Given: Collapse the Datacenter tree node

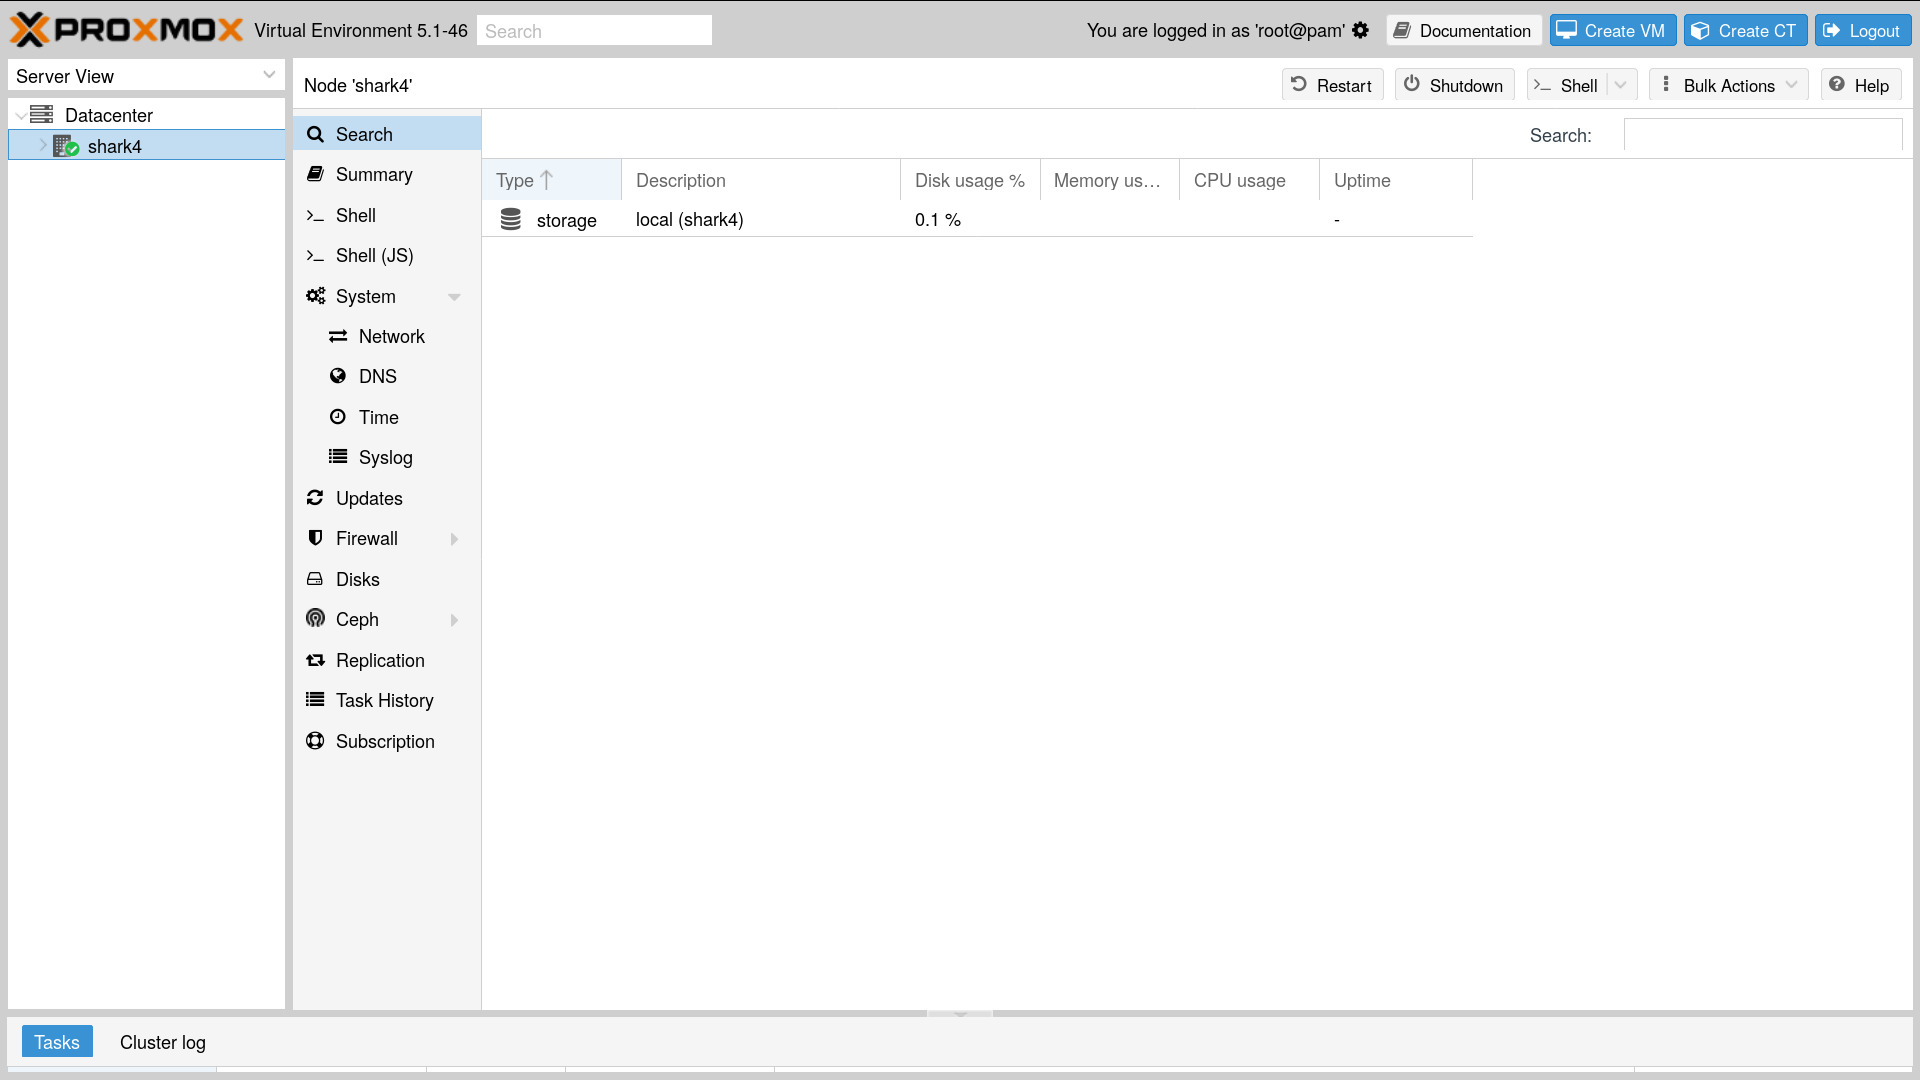Looking at the screenshot, I should coord(21,115).
